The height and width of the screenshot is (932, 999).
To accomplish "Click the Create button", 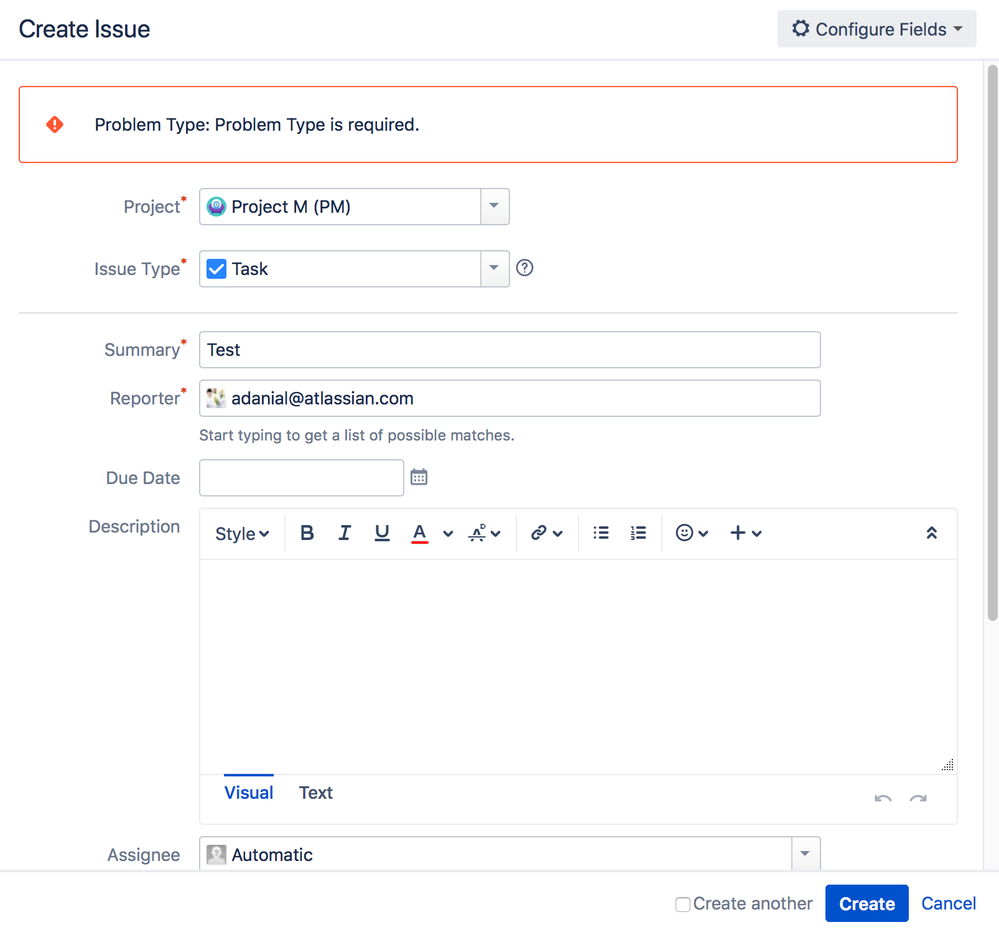I will [866, 903].
